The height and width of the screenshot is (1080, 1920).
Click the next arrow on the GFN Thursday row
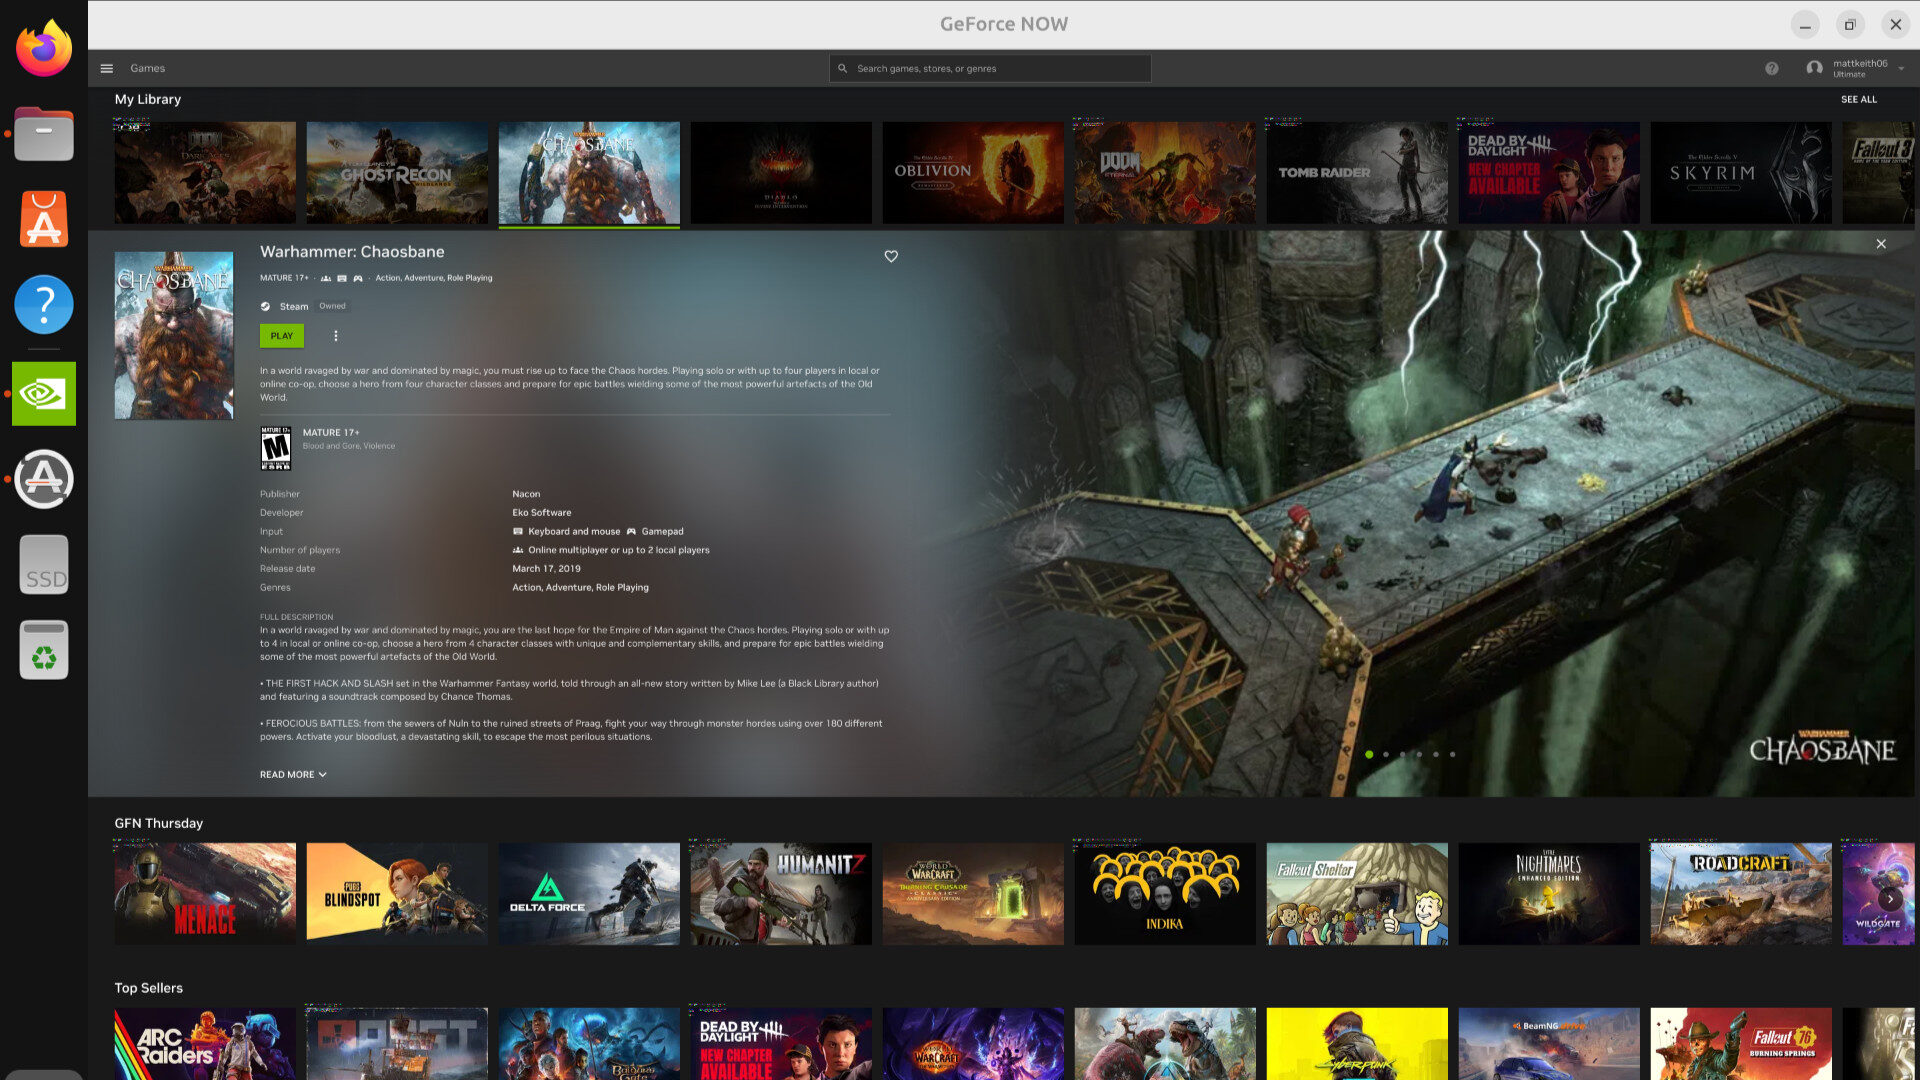[1890, 900]
